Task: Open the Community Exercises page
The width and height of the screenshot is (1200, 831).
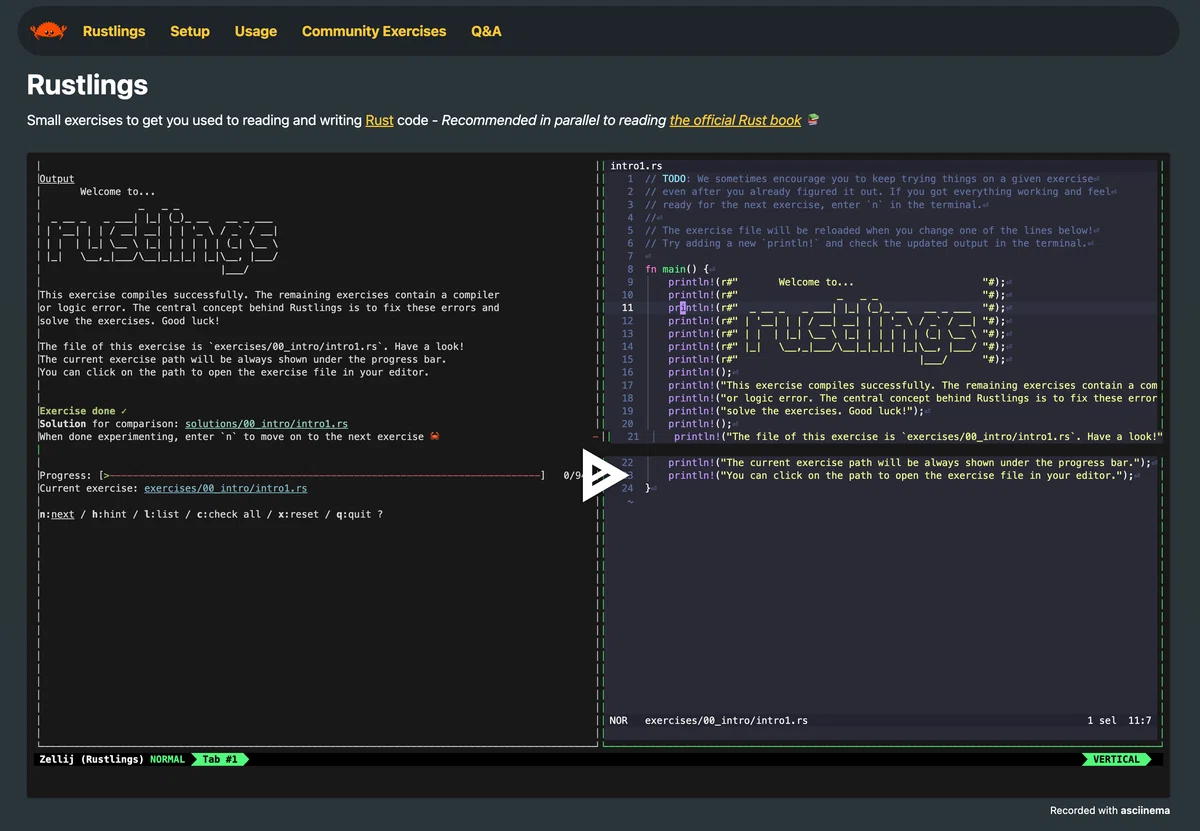Action: pos(374,31)
